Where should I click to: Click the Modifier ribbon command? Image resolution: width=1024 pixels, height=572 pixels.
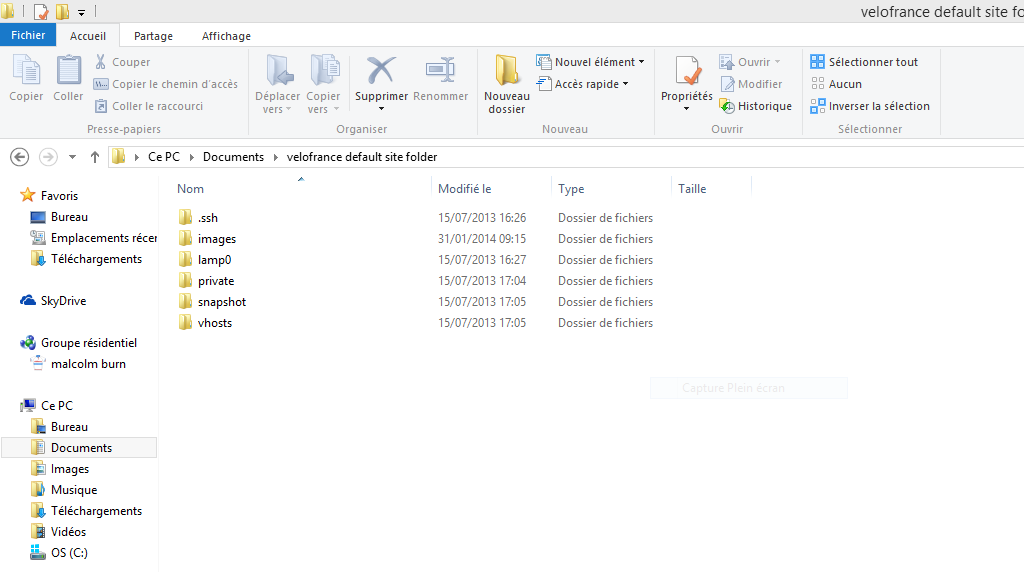click(751, 84)
